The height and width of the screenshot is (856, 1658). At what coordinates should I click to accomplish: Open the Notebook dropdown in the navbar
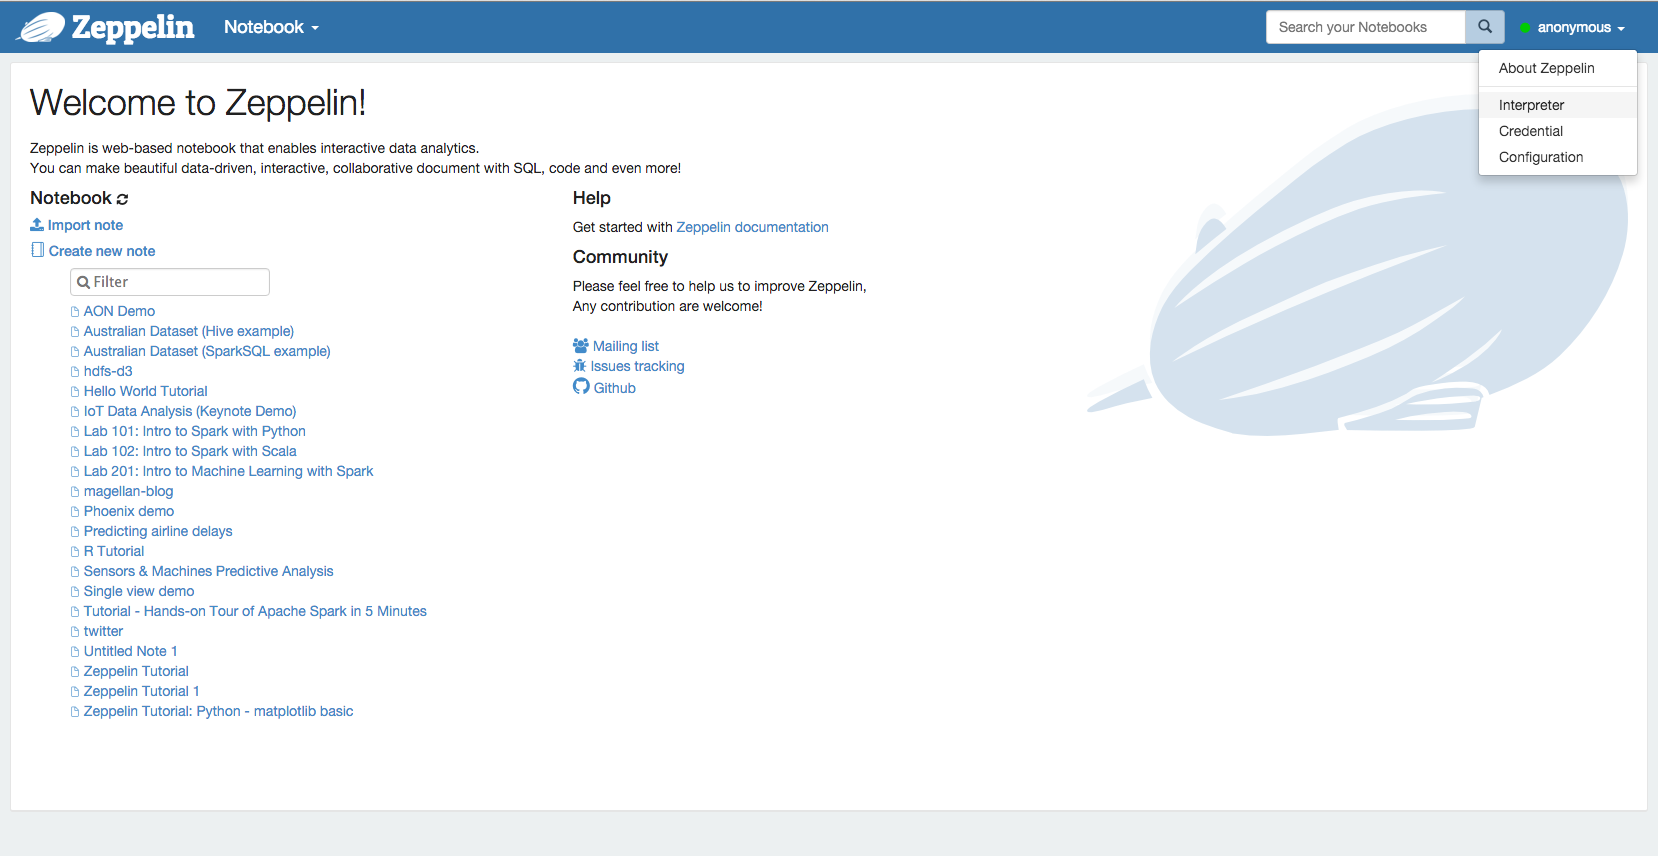coord(271,27)
